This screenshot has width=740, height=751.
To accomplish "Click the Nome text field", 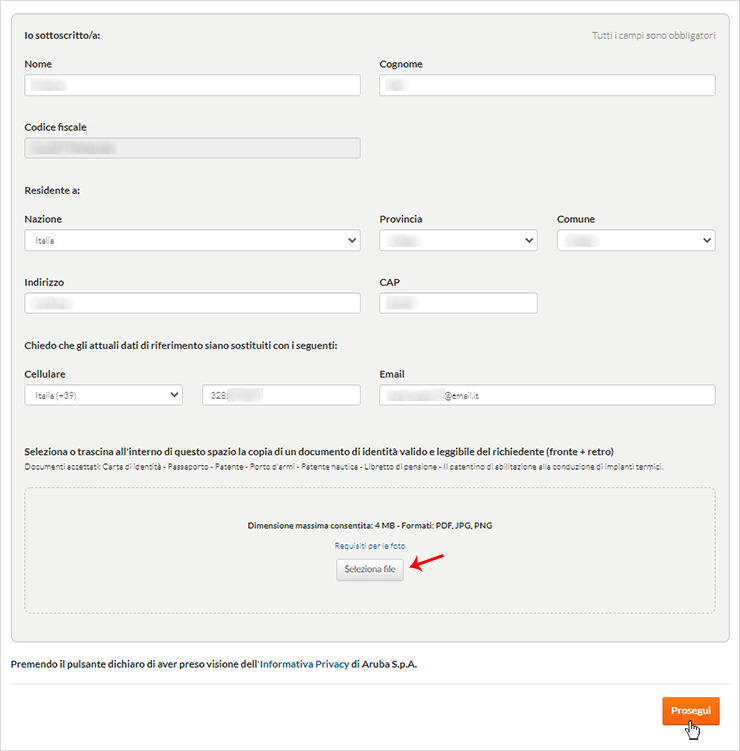I will (x=192, y=85).
